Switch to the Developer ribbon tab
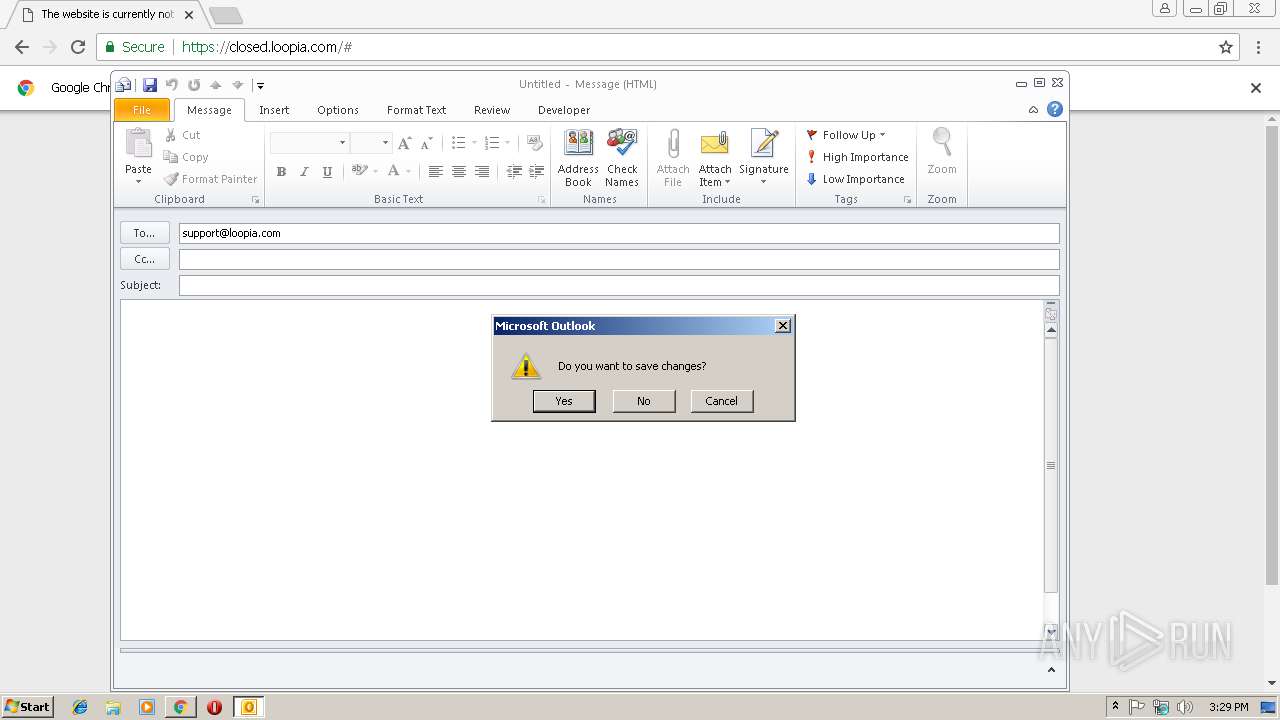1280x720 pixels. [564, 110]
